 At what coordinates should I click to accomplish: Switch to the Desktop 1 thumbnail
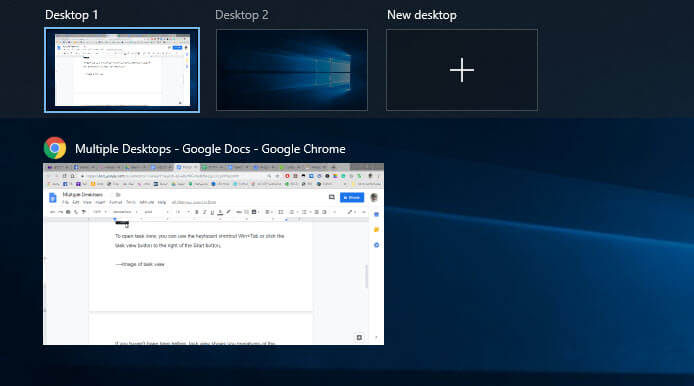[x=122, y=70]
